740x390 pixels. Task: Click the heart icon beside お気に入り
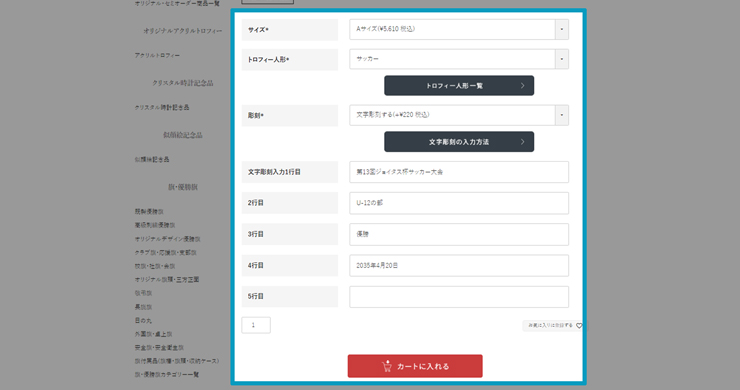click(x=579, y=325)
